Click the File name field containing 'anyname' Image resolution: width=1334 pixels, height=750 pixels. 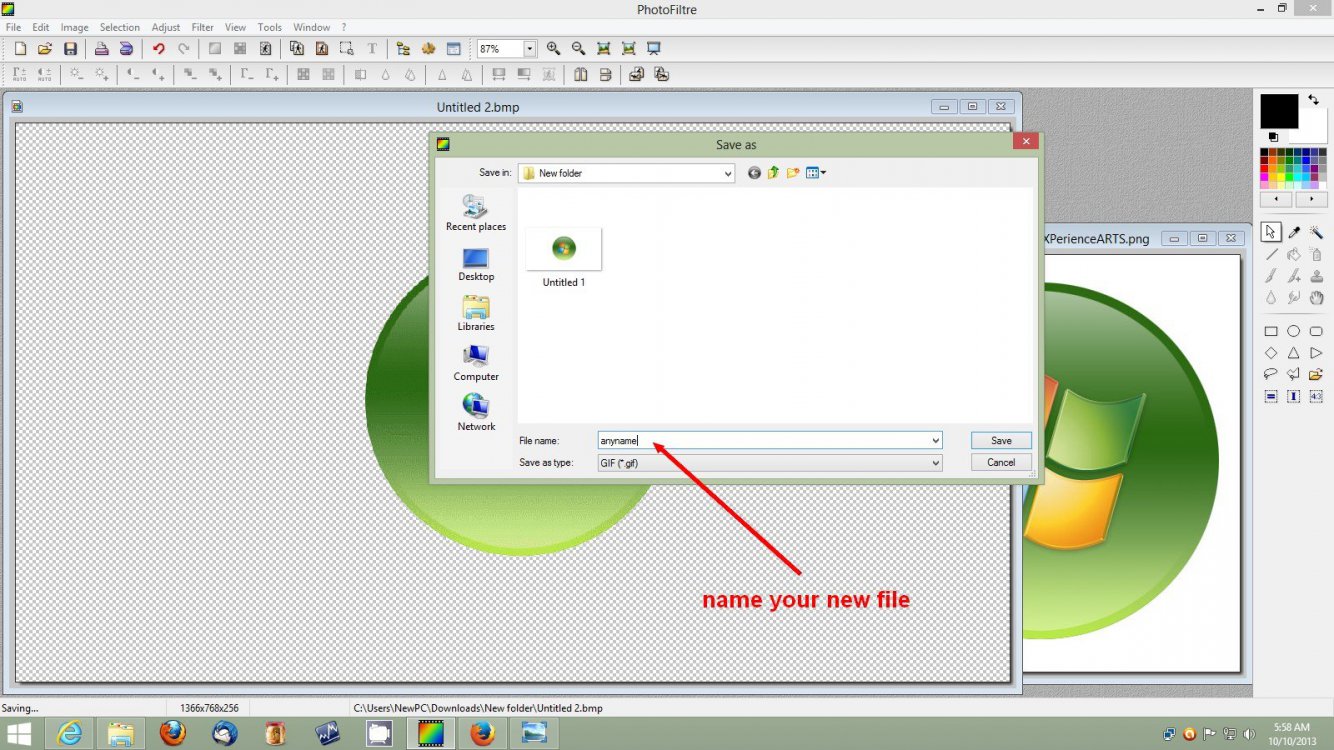coord(769,440)
